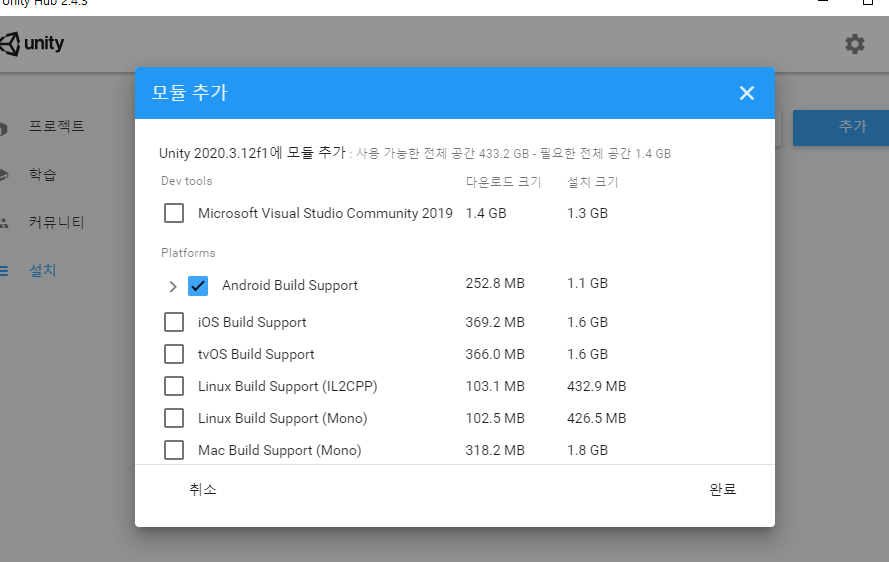Click tvOS download size 366.0 MB
889x562 pixels.
coord(495,354)
